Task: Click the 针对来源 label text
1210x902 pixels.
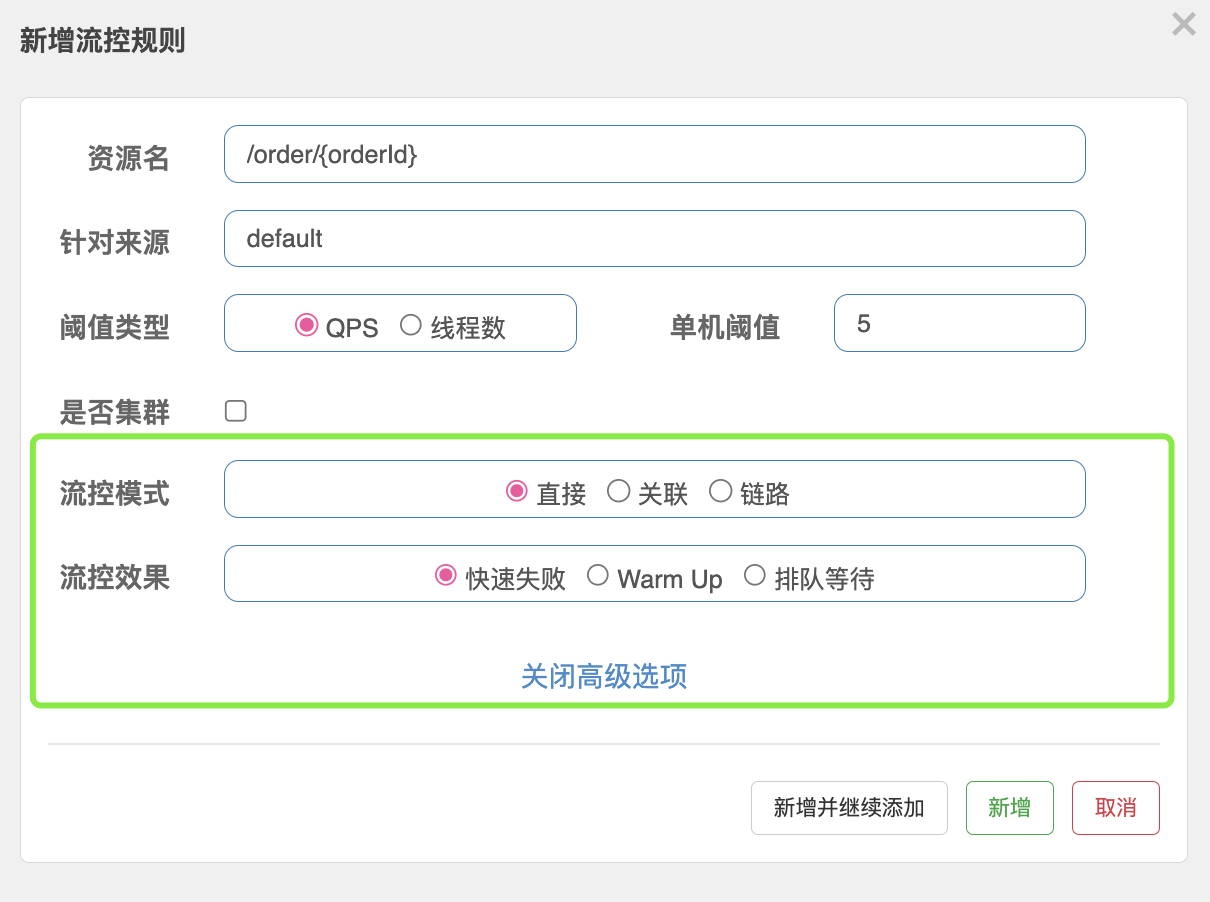Action: click(x=115, y=242)
